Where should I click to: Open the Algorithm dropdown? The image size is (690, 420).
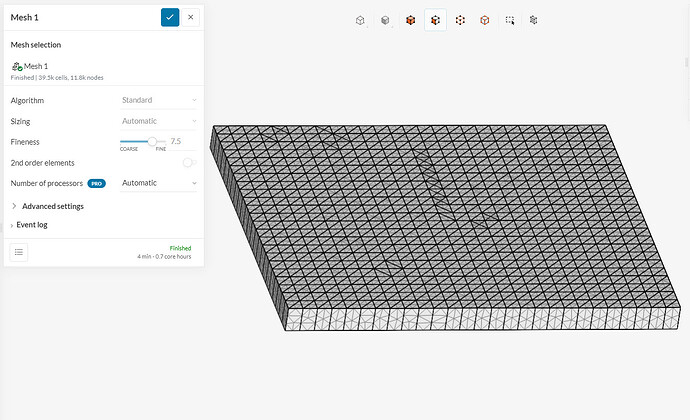158,100
